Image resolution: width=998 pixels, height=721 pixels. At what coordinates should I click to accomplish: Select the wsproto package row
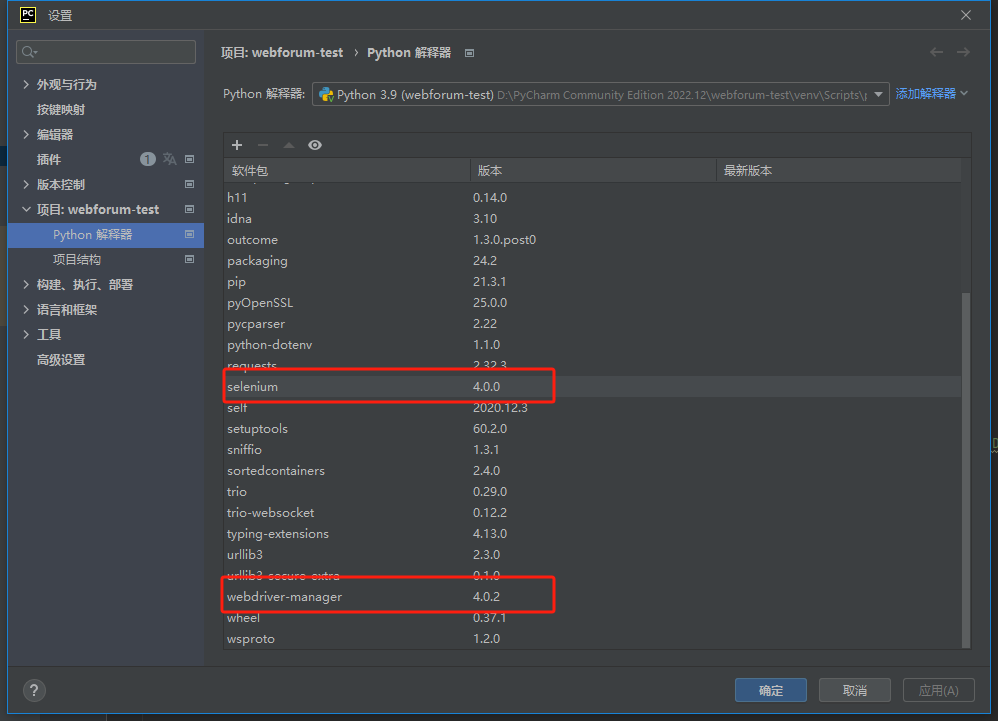592,638
